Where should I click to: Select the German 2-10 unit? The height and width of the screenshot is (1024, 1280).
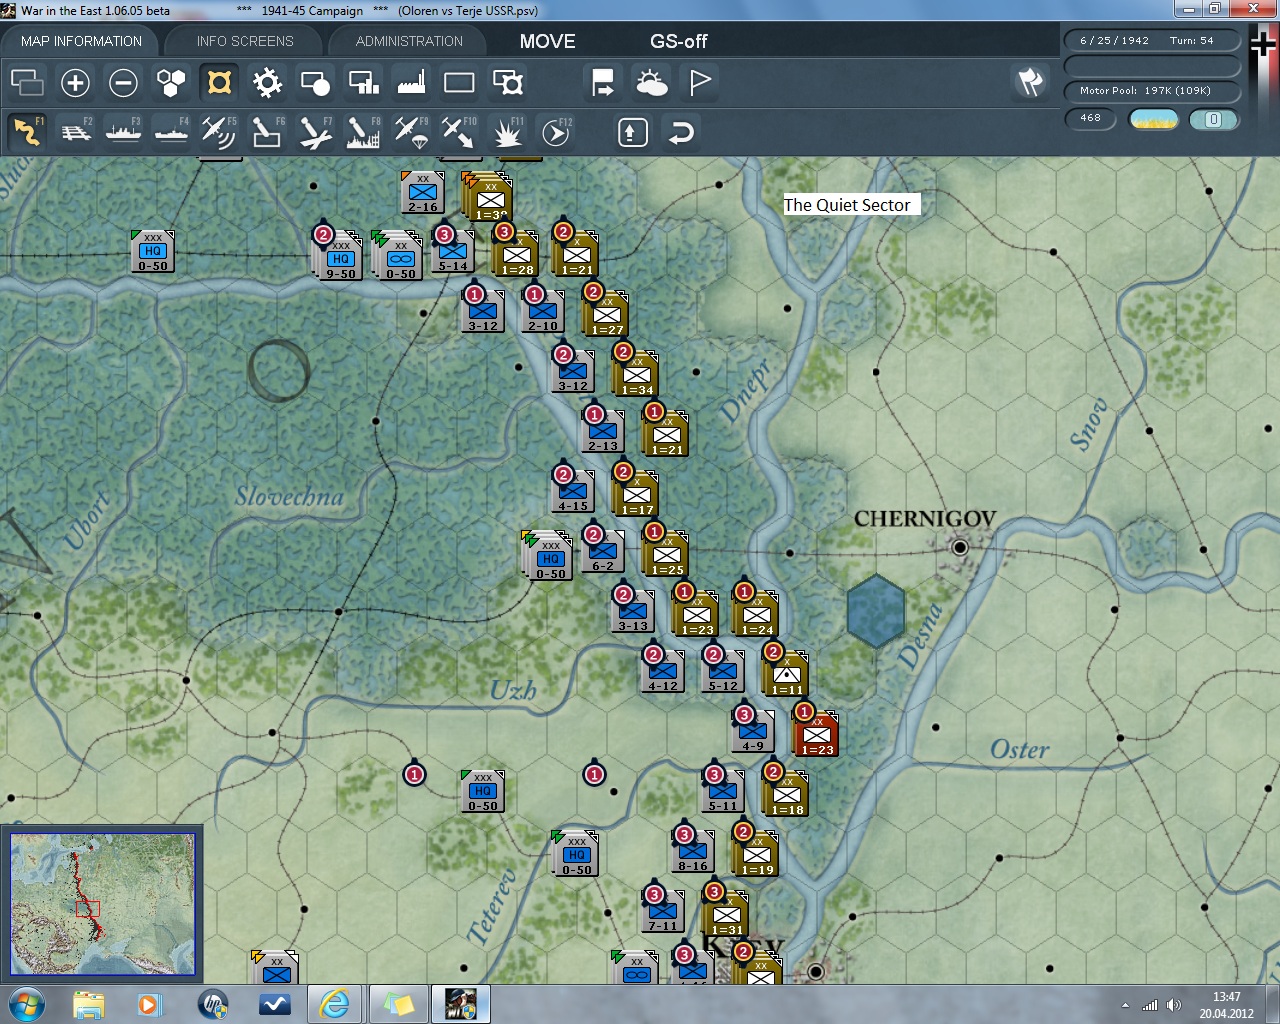[542, 311]
